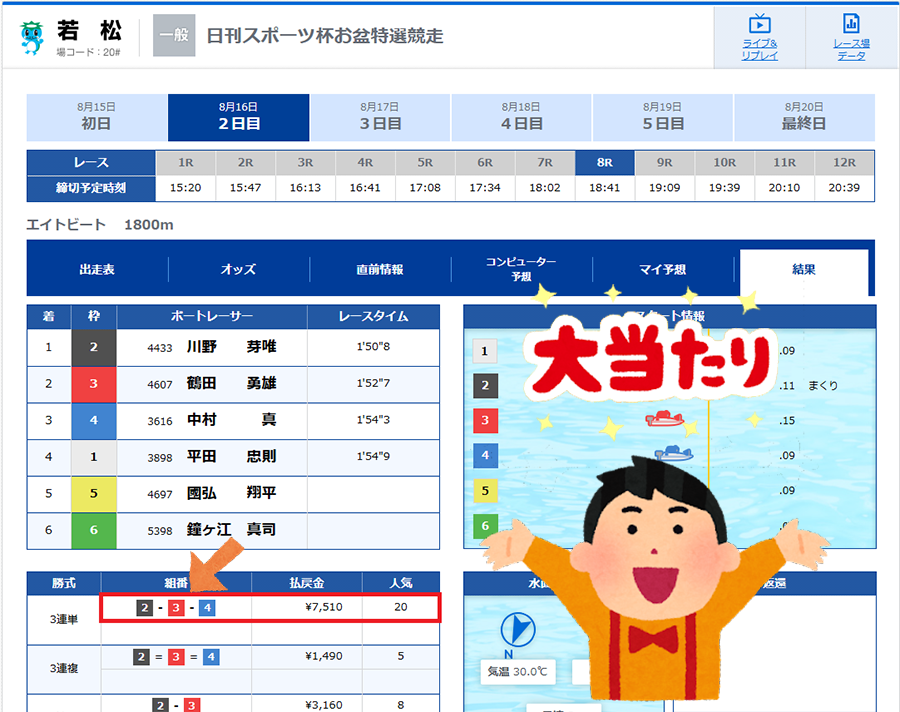
Task: Click the エイトビート 1800m race label
Action: click(x=100, y=225)
